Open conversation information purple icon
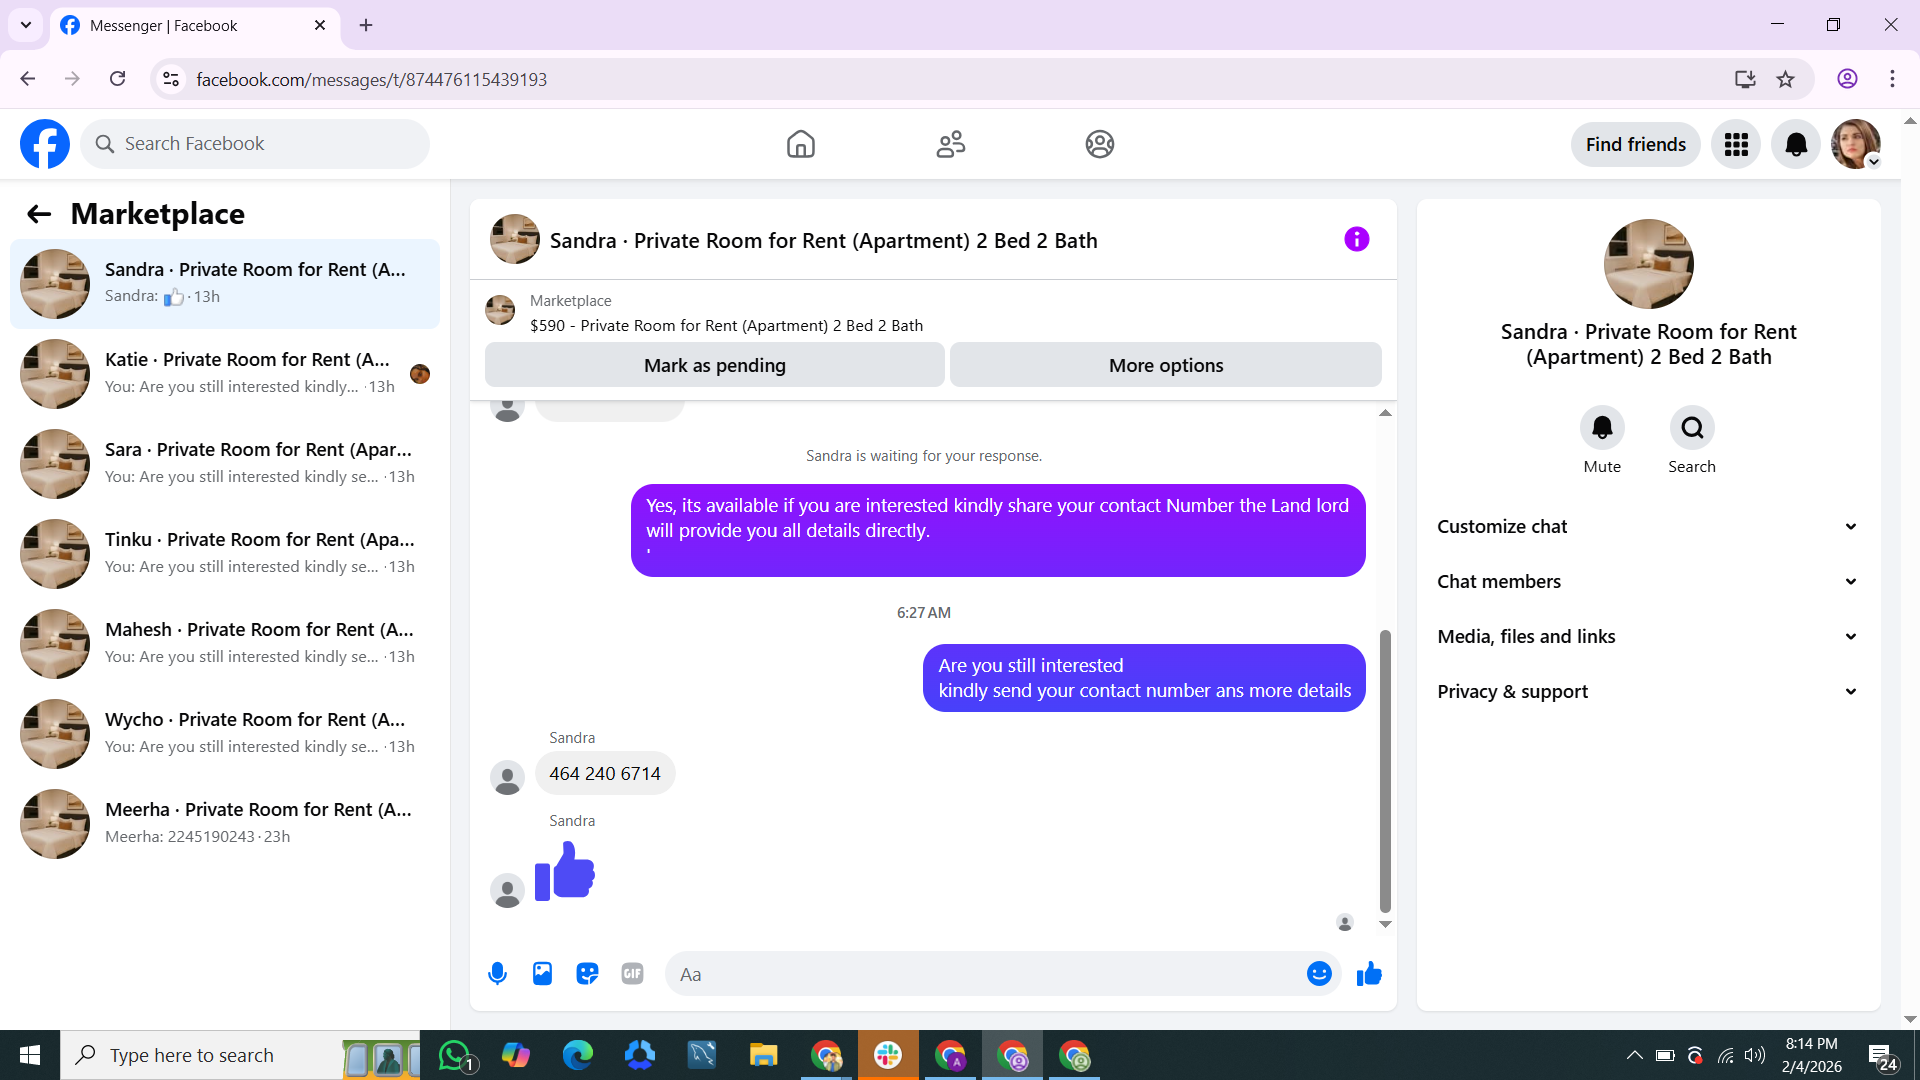This screenshot has width=1920, height=1080. [1356, 239]
